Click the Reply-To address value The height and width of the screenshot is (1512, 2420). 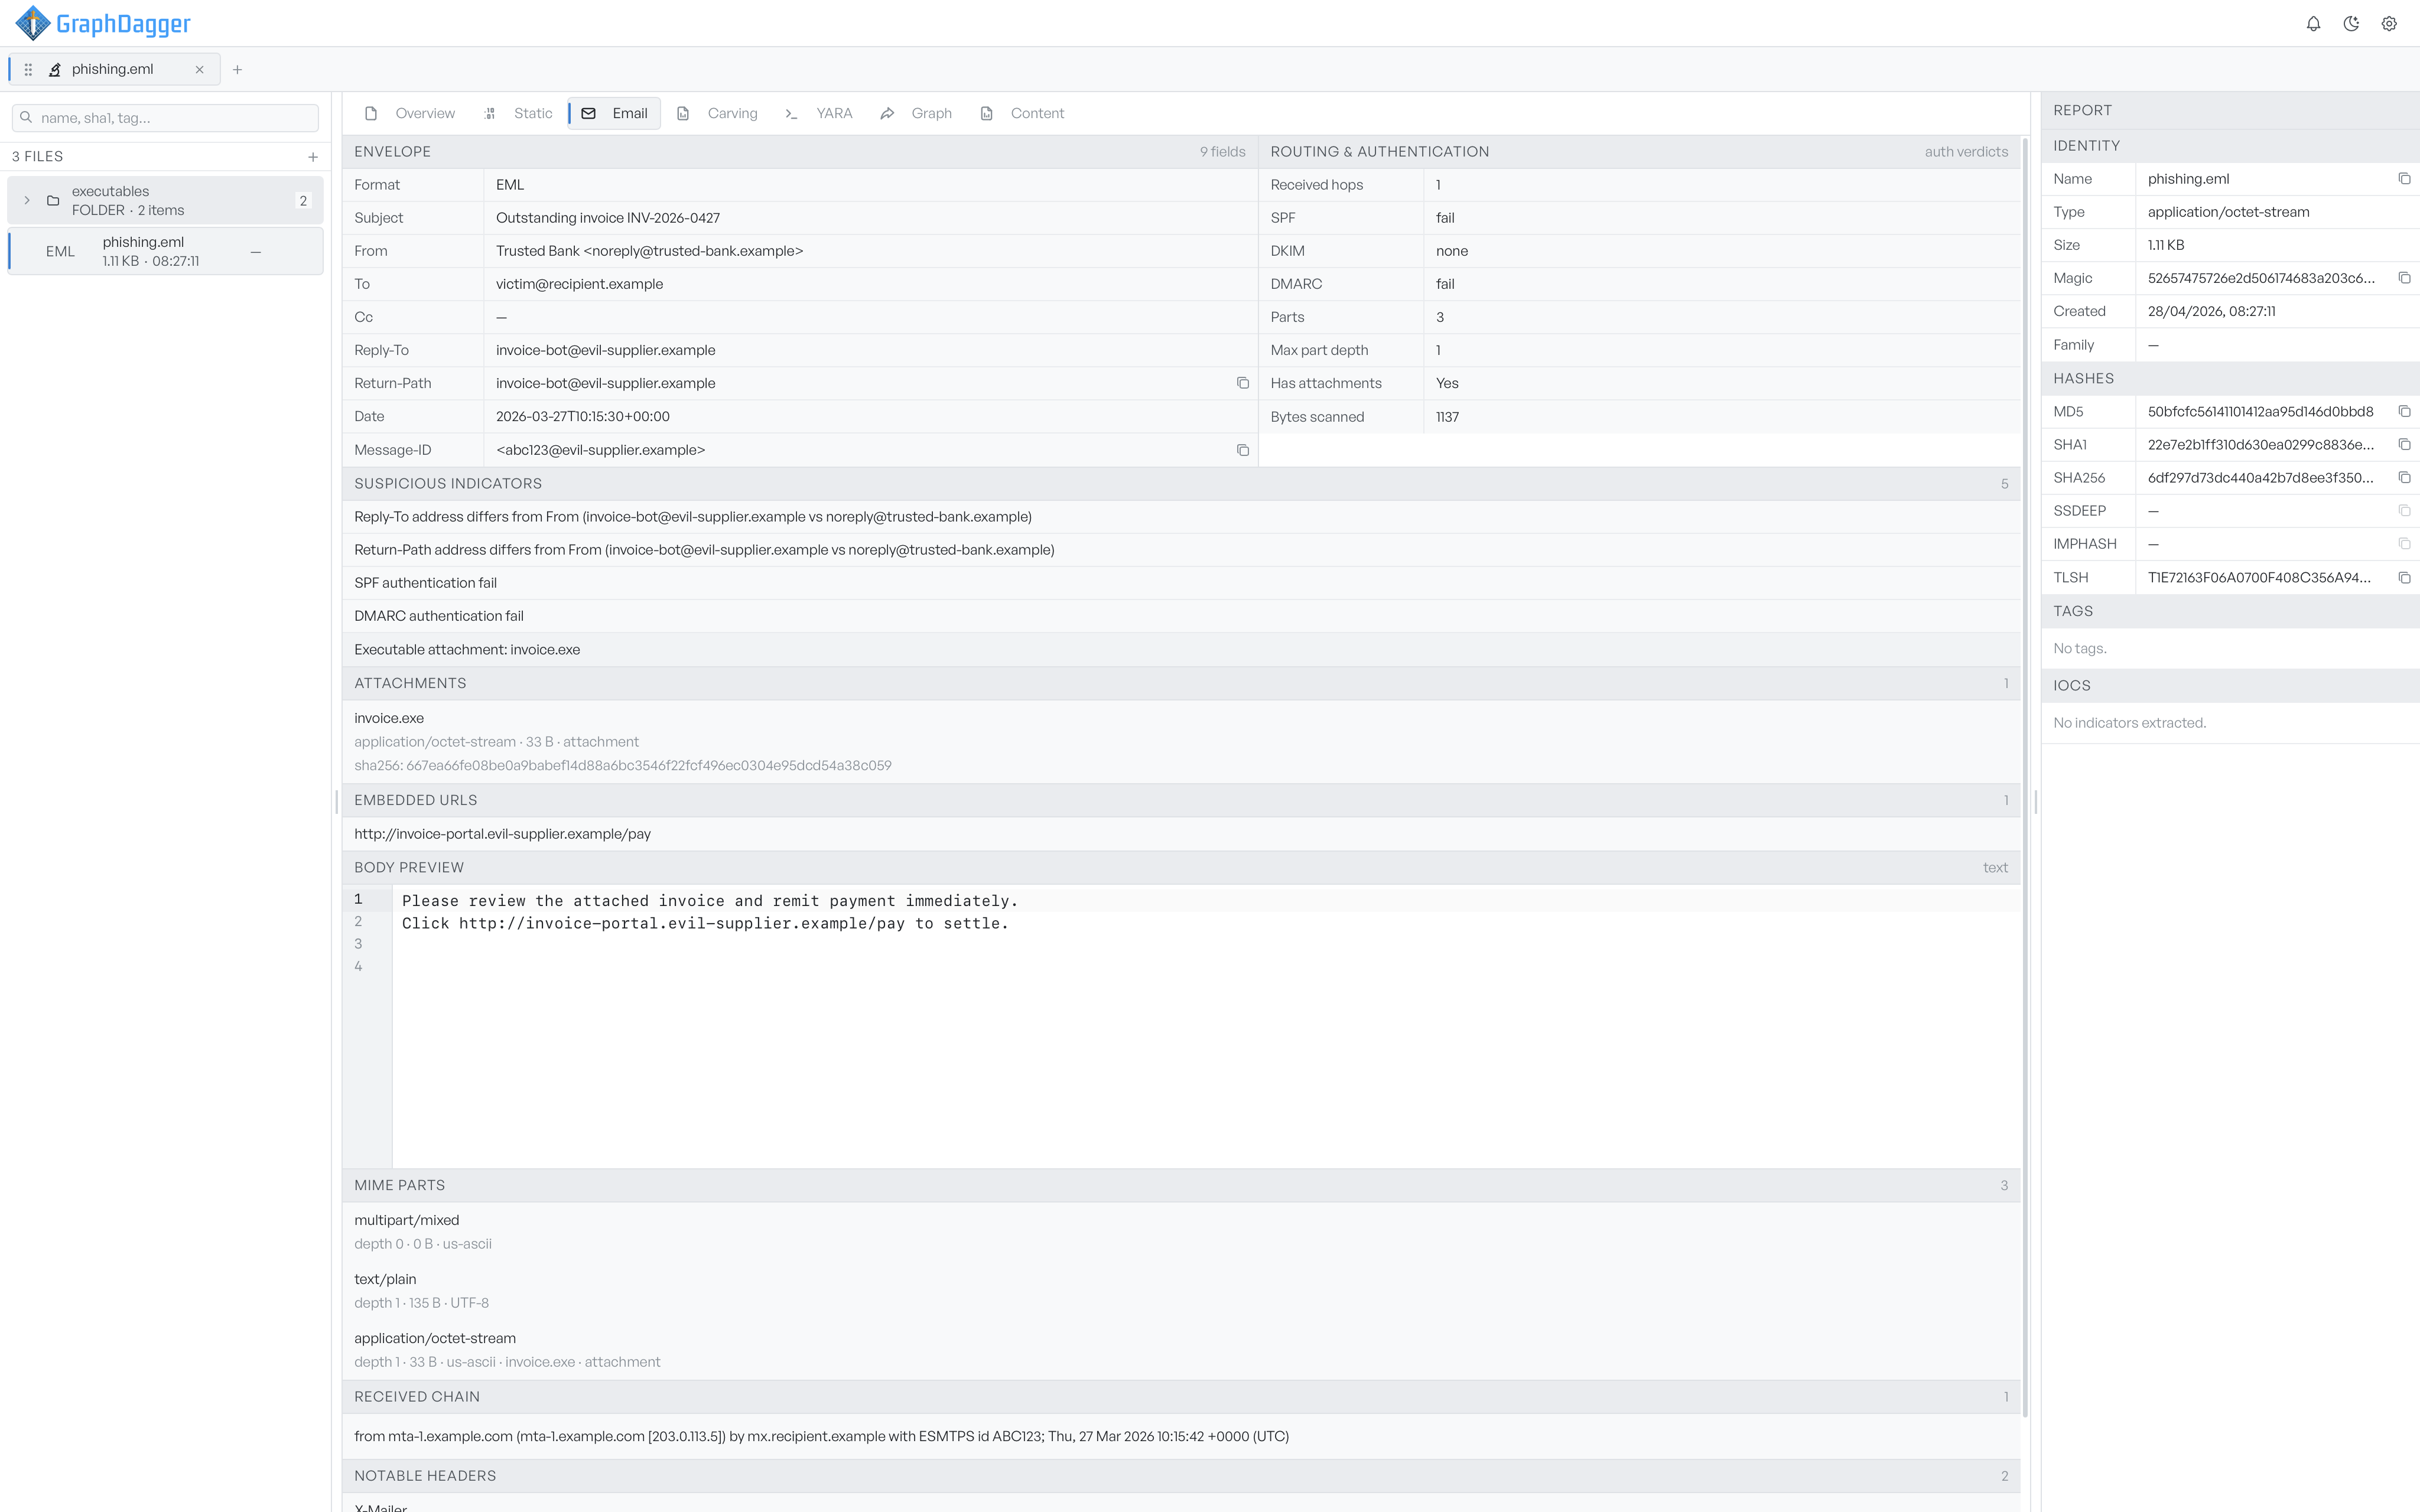click(606, 350)
